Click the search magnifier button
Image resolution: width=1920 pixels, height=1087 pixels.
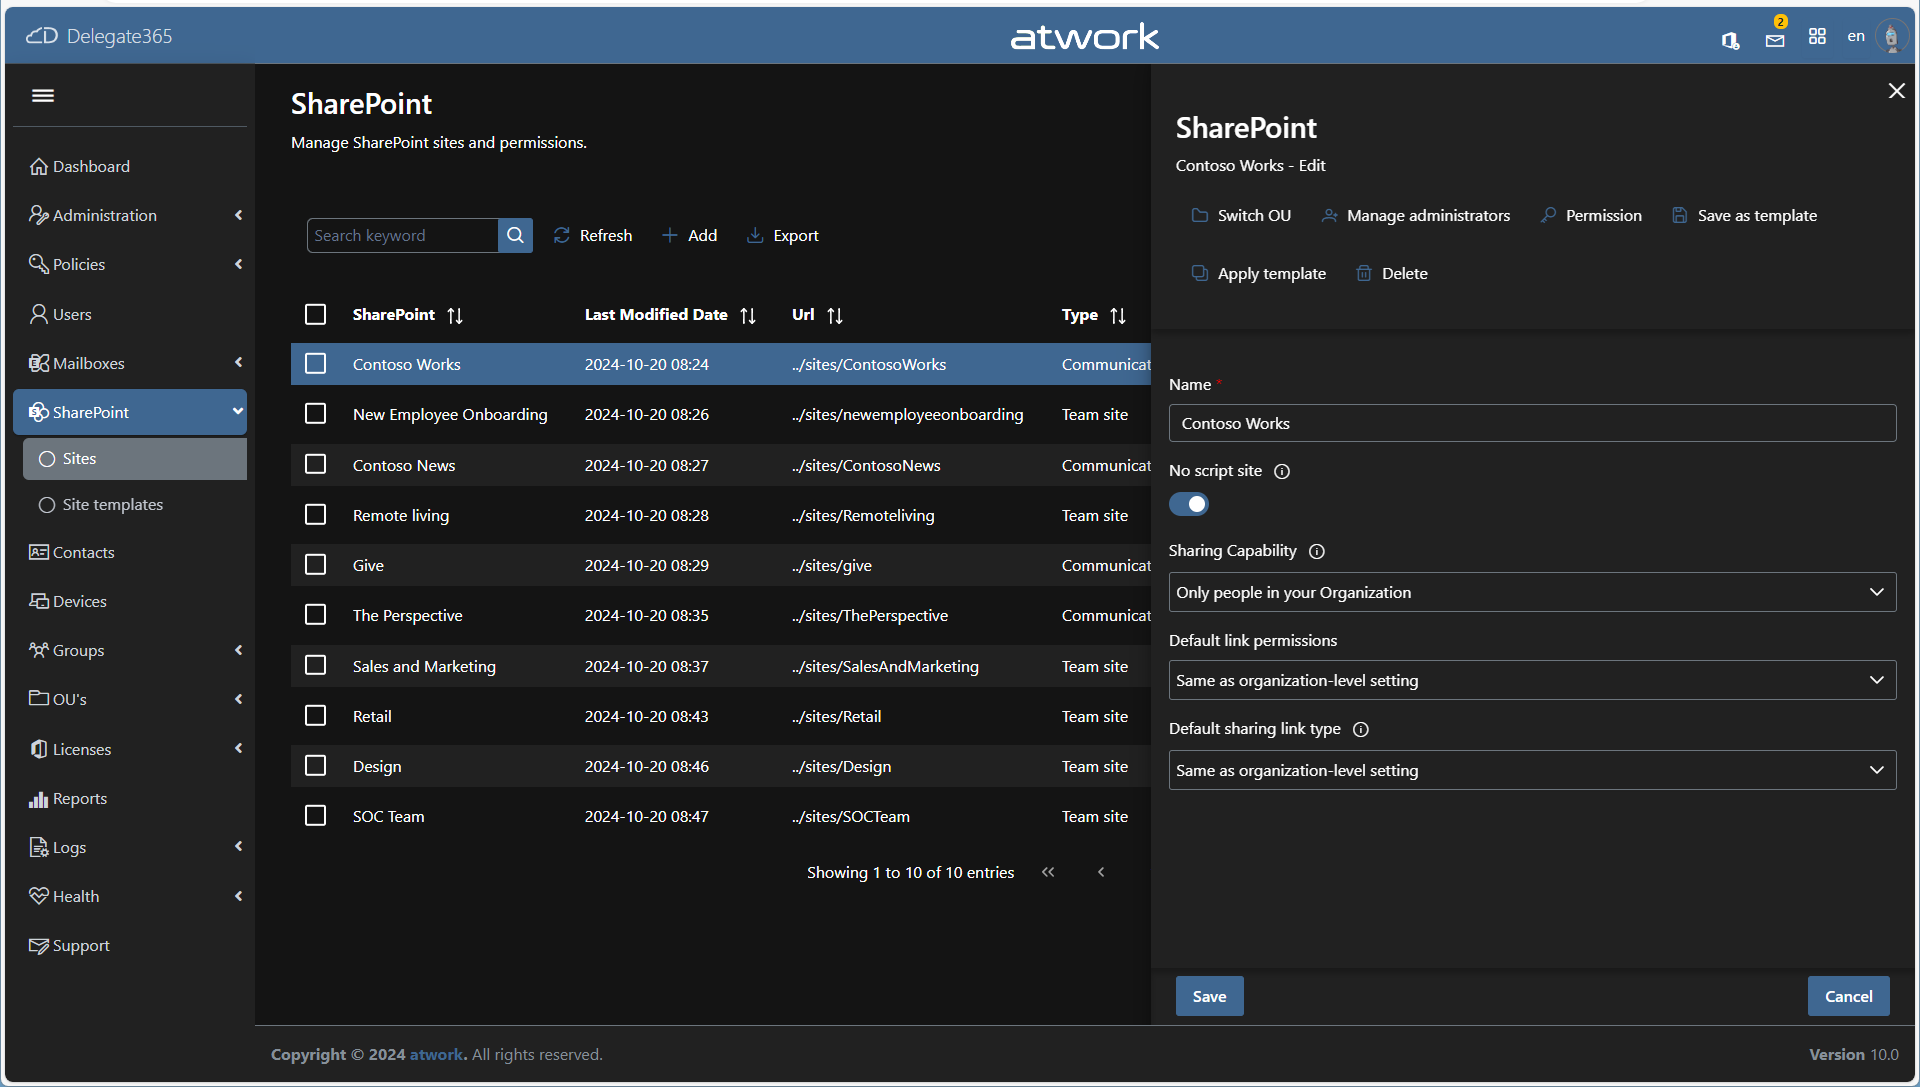tap(515, 235)
